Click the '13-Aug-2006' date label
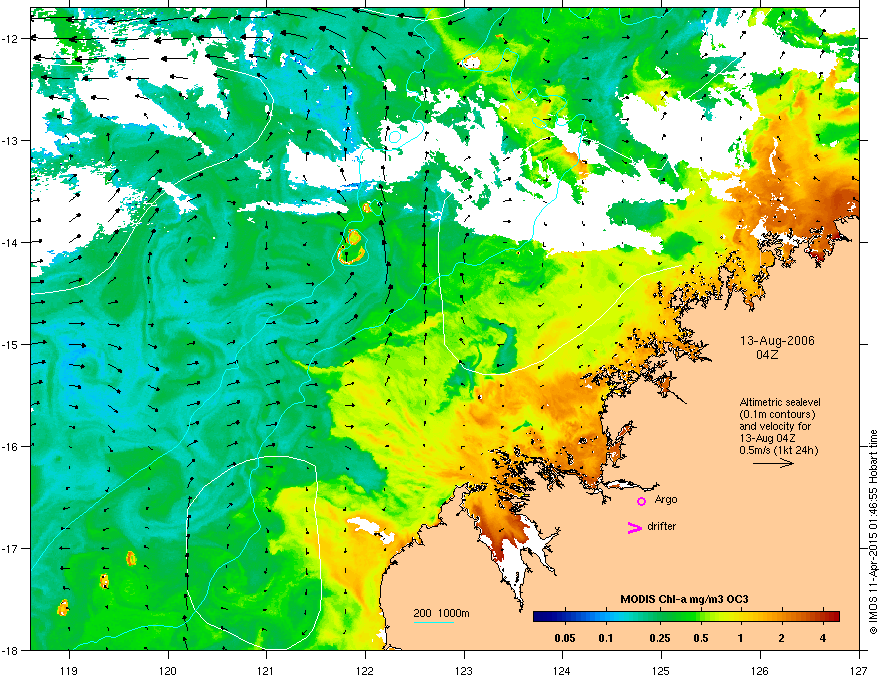 point(777,341)
